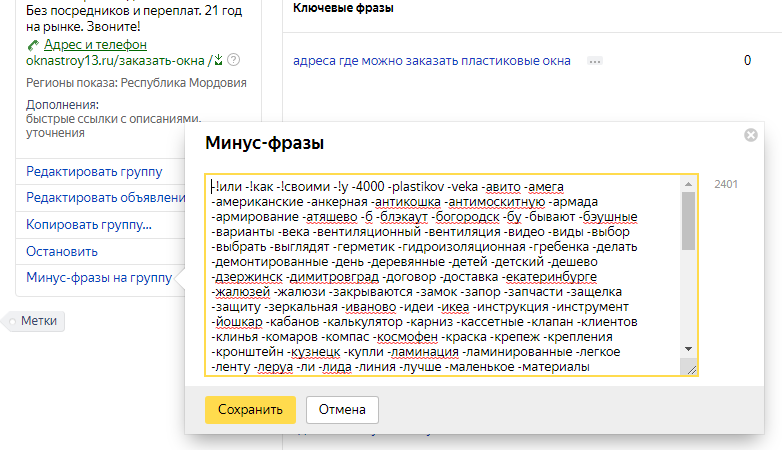Cancel editing with Отмена button
782x450 pixels.
pyautogui.click(x=342, y=410)
